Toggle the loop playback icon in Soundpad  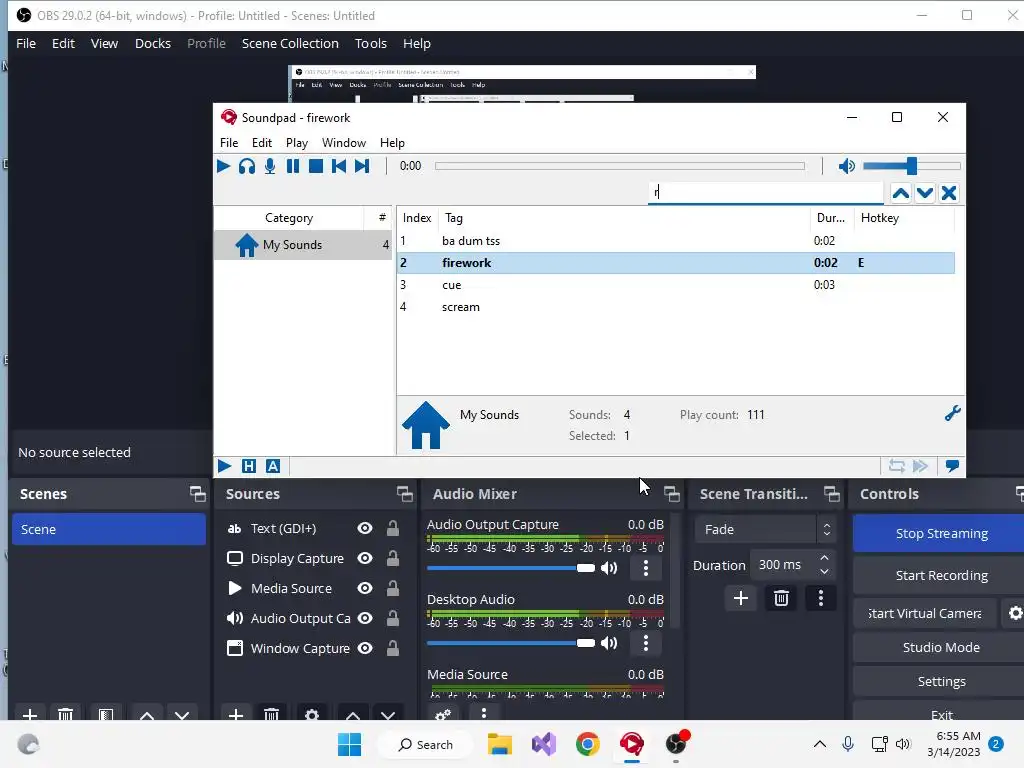click(897, 466)
